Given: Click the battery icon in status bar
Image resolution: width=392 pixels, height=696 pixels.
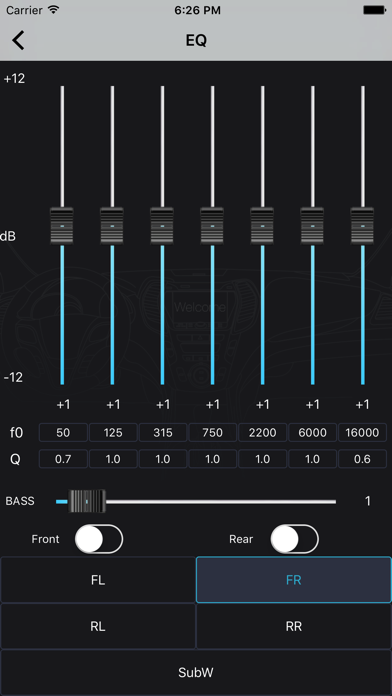Looking at the screenshot, I should pos(375,10).
